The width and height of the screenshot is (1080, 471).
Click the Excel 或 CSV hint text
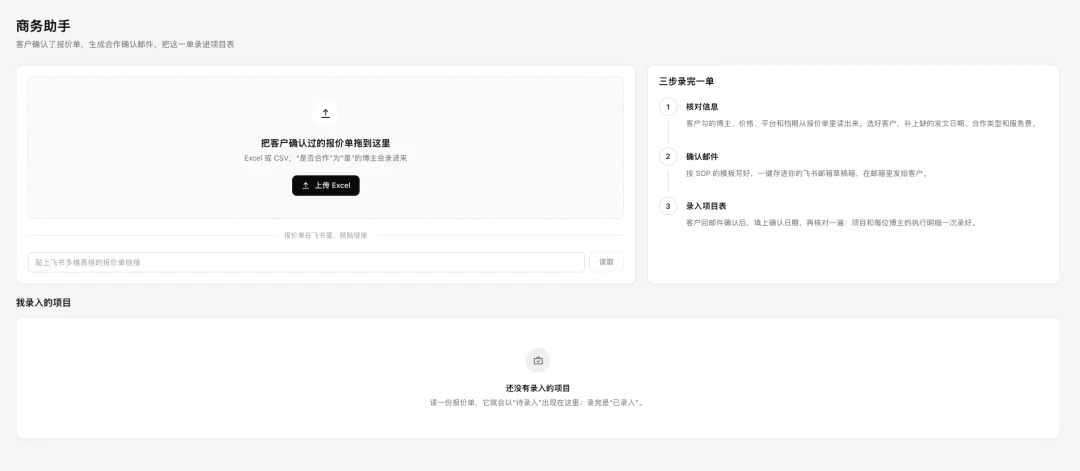[325, 158]
